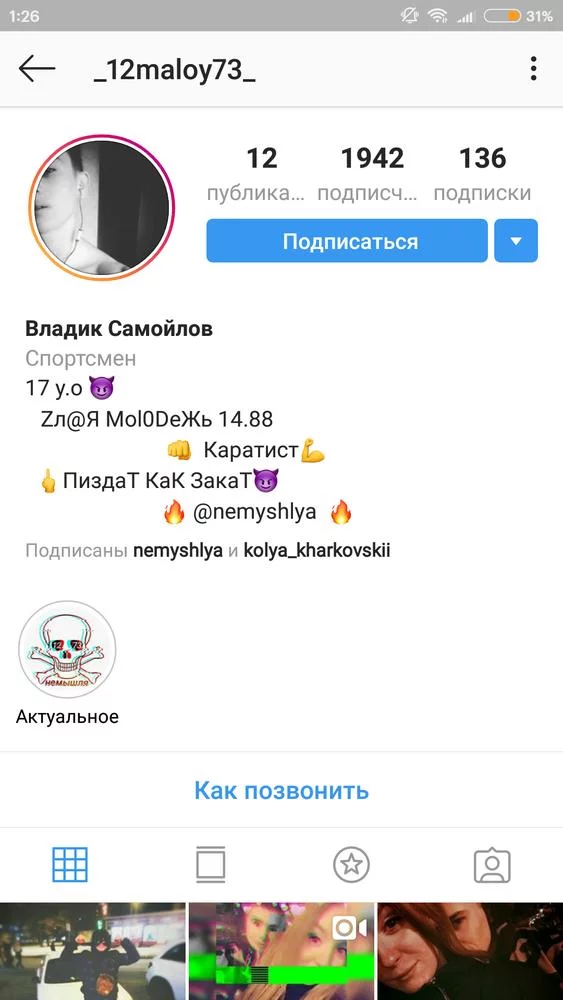Screen dimensions: 563x1000
Task: Open the three-dot options menu
Action: 533,69
